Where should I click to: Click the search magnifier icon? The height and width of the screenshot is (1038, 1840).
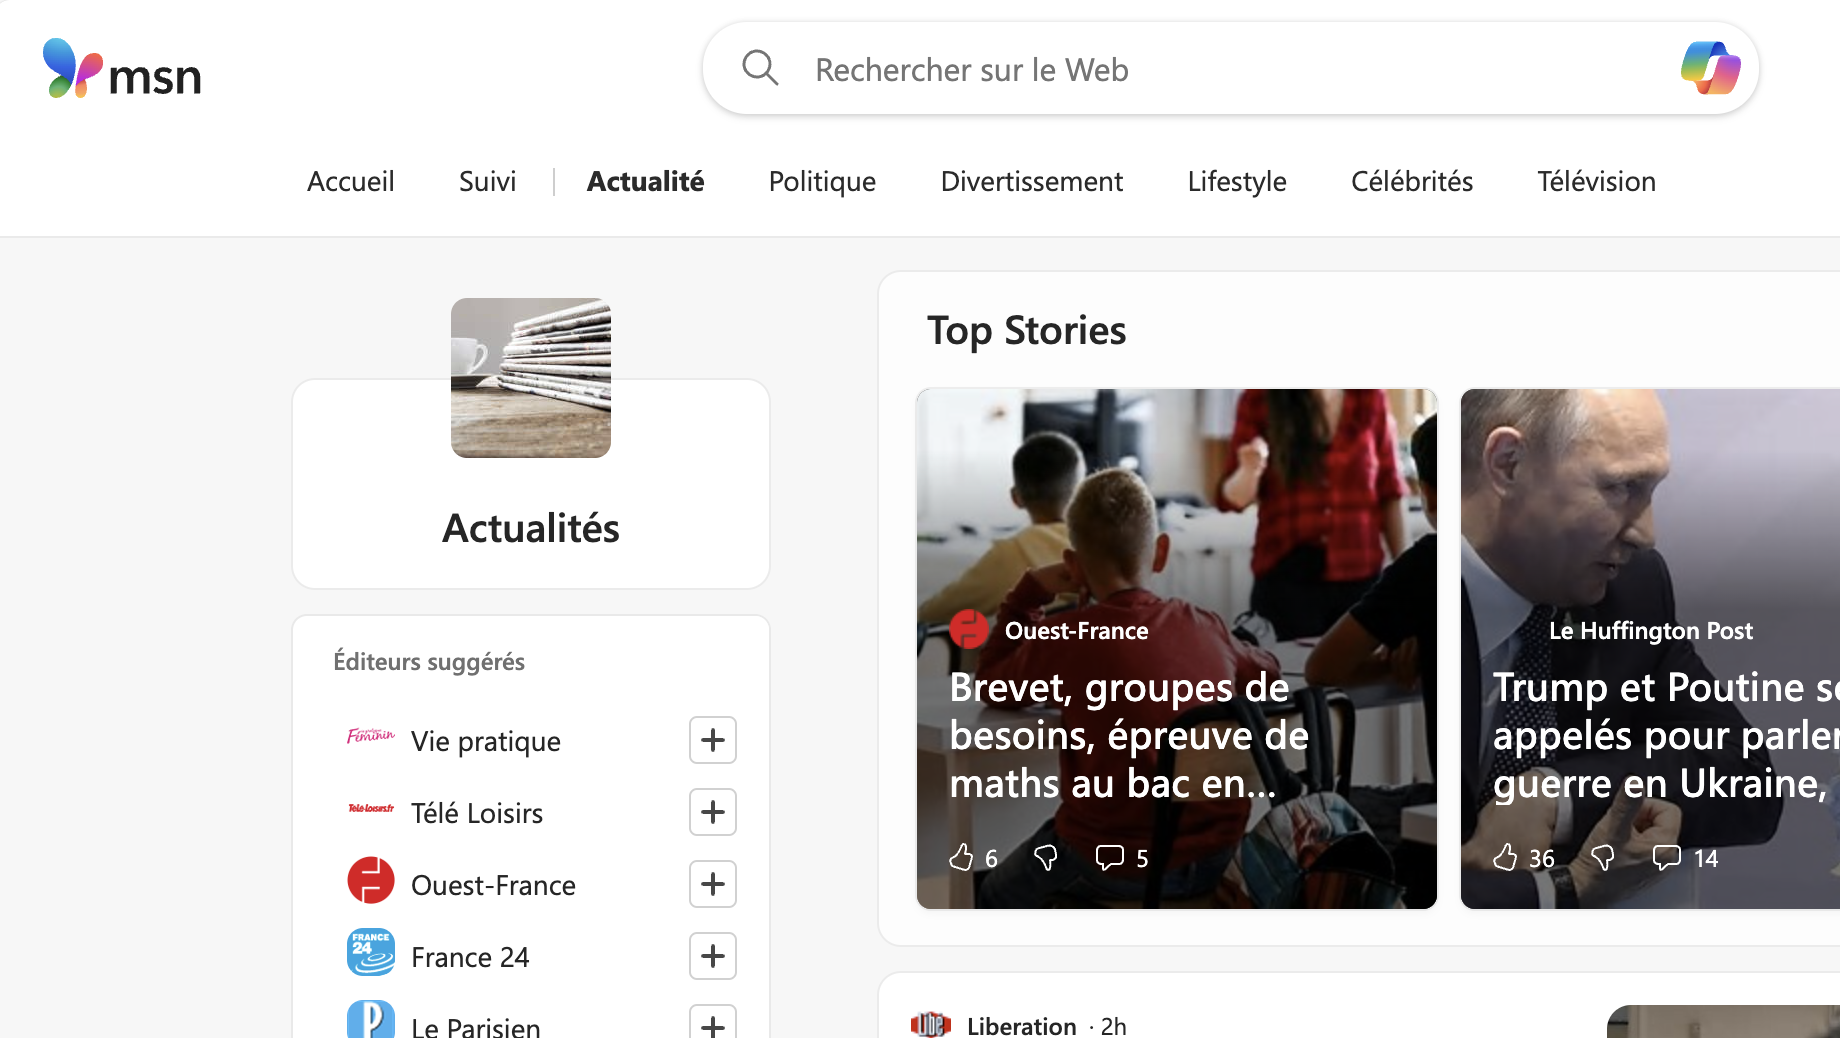(x=760, y=68)
